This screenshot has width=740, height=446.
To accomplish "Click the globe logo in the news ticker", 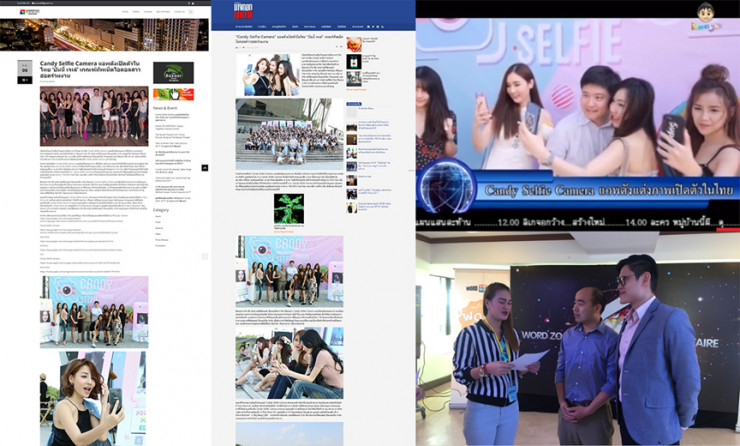I will 446,185.
